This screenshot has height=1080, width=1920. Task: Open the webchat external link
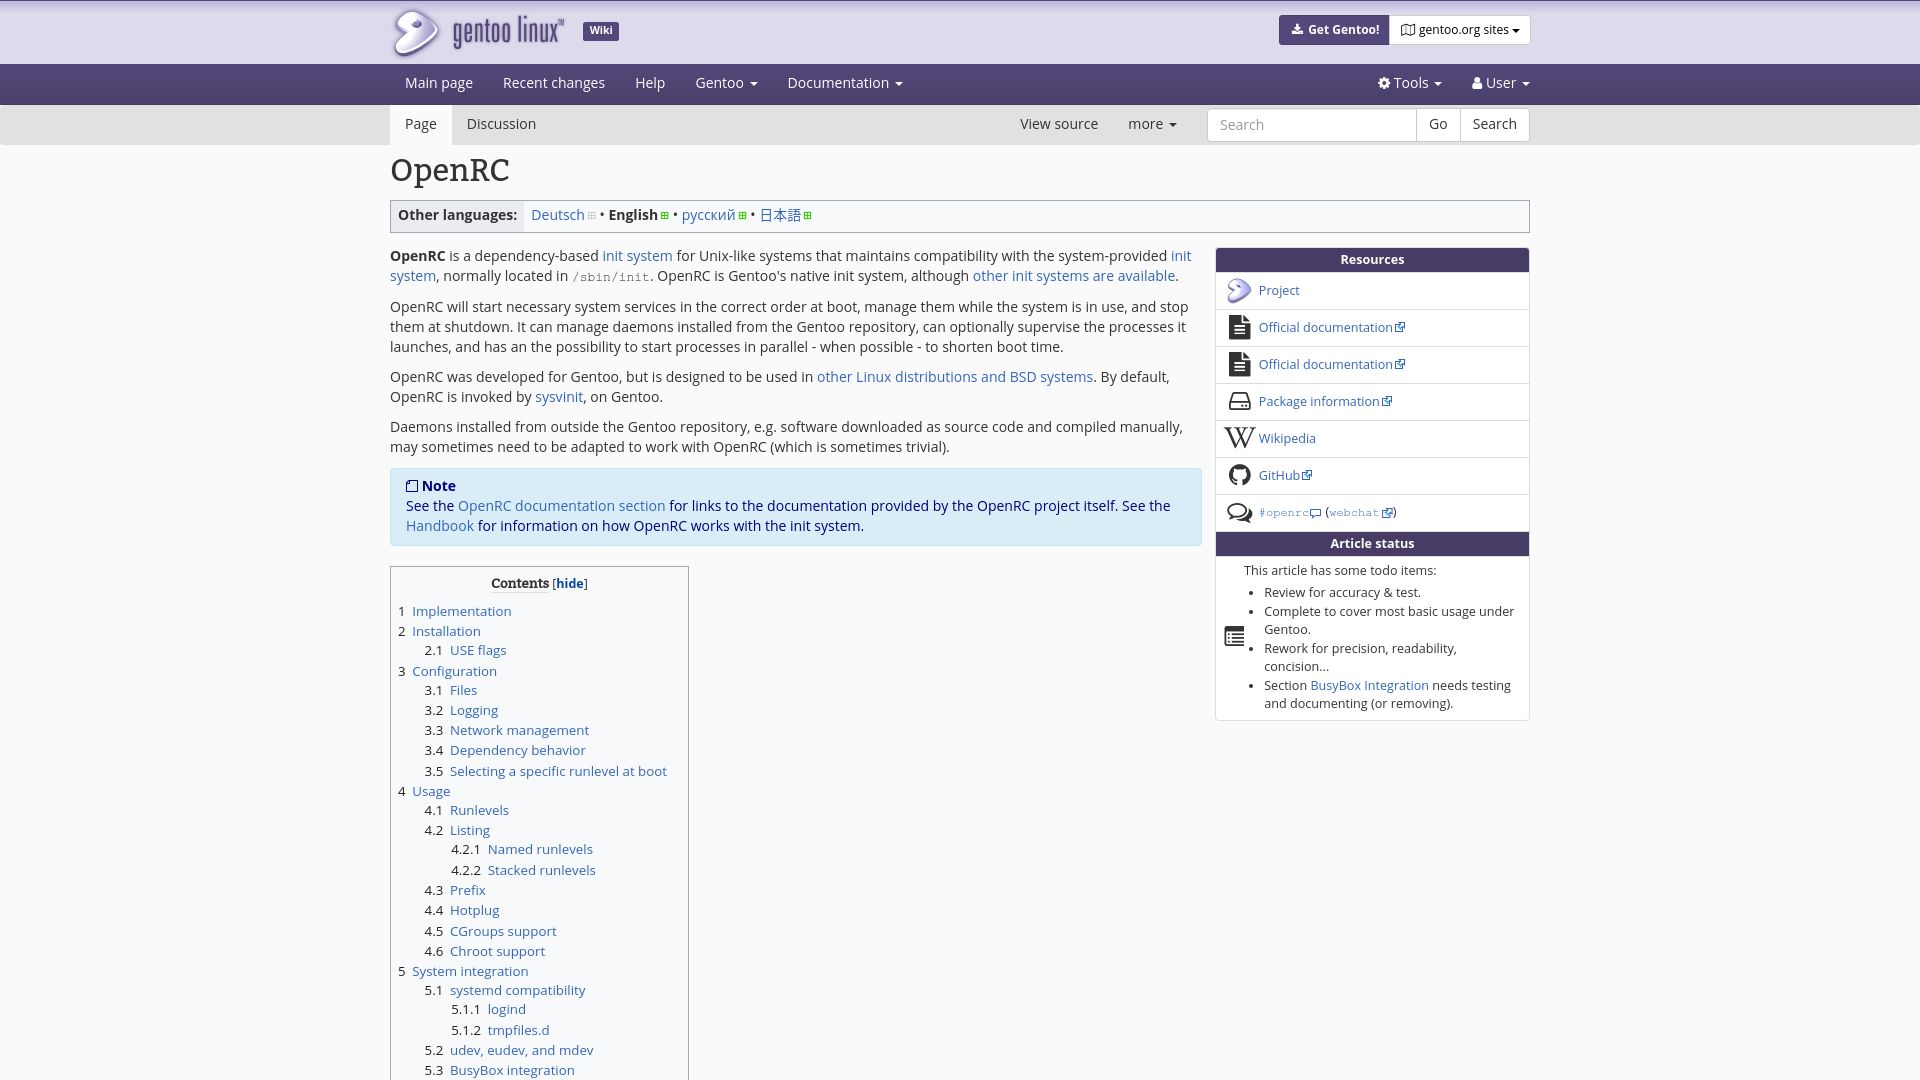click(1360, 513)
